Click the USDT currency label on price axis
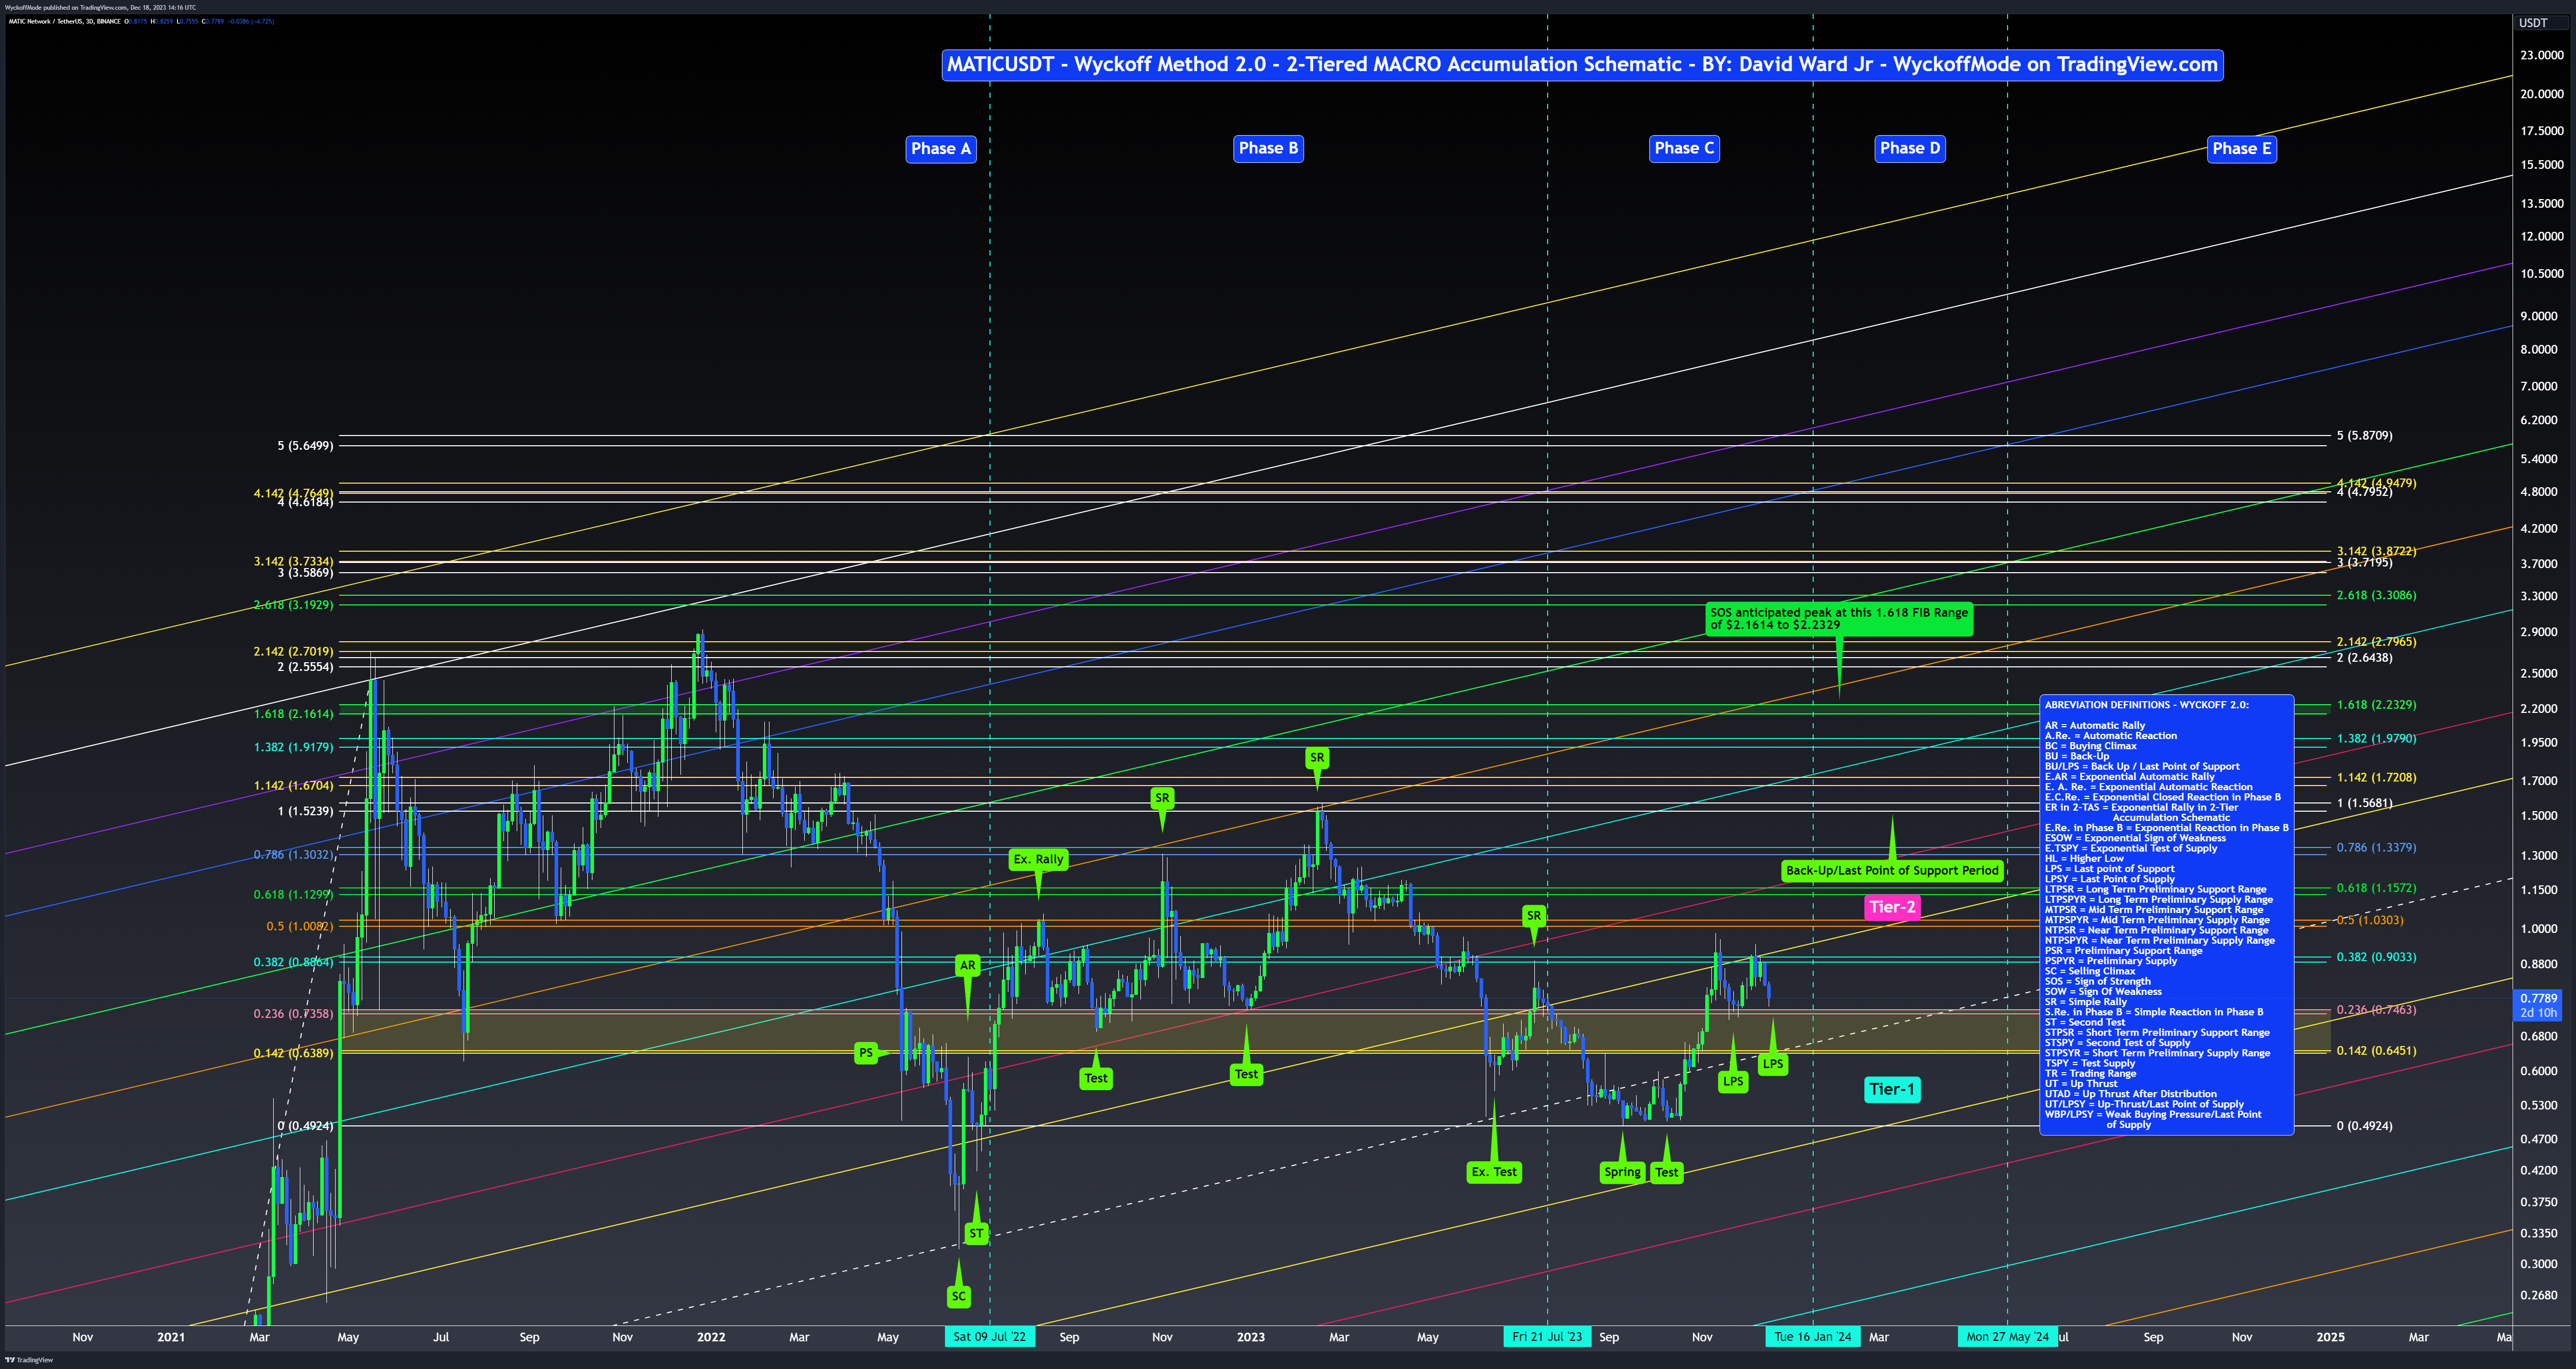2576x1369 pixels. click(x=2533, y=23)
